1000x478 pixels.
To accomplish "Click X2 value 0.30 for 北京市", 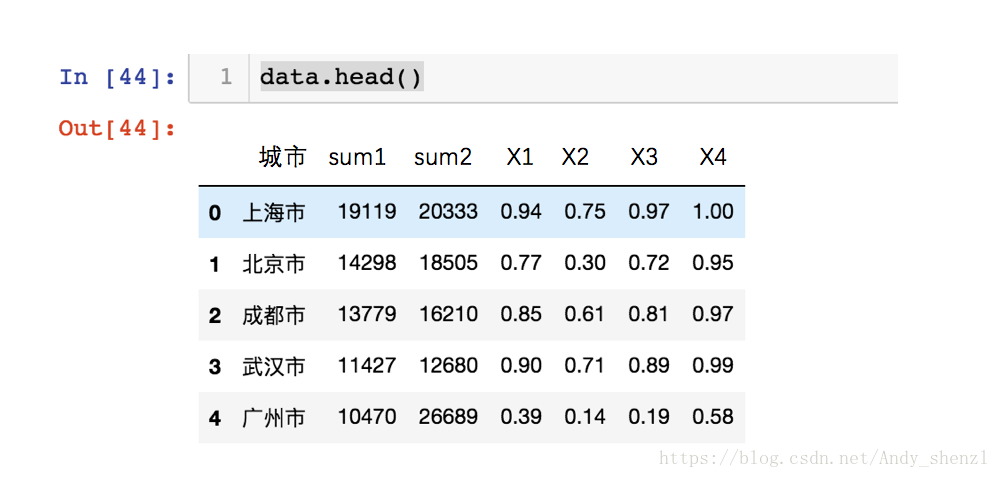I will tap(585, 263).
